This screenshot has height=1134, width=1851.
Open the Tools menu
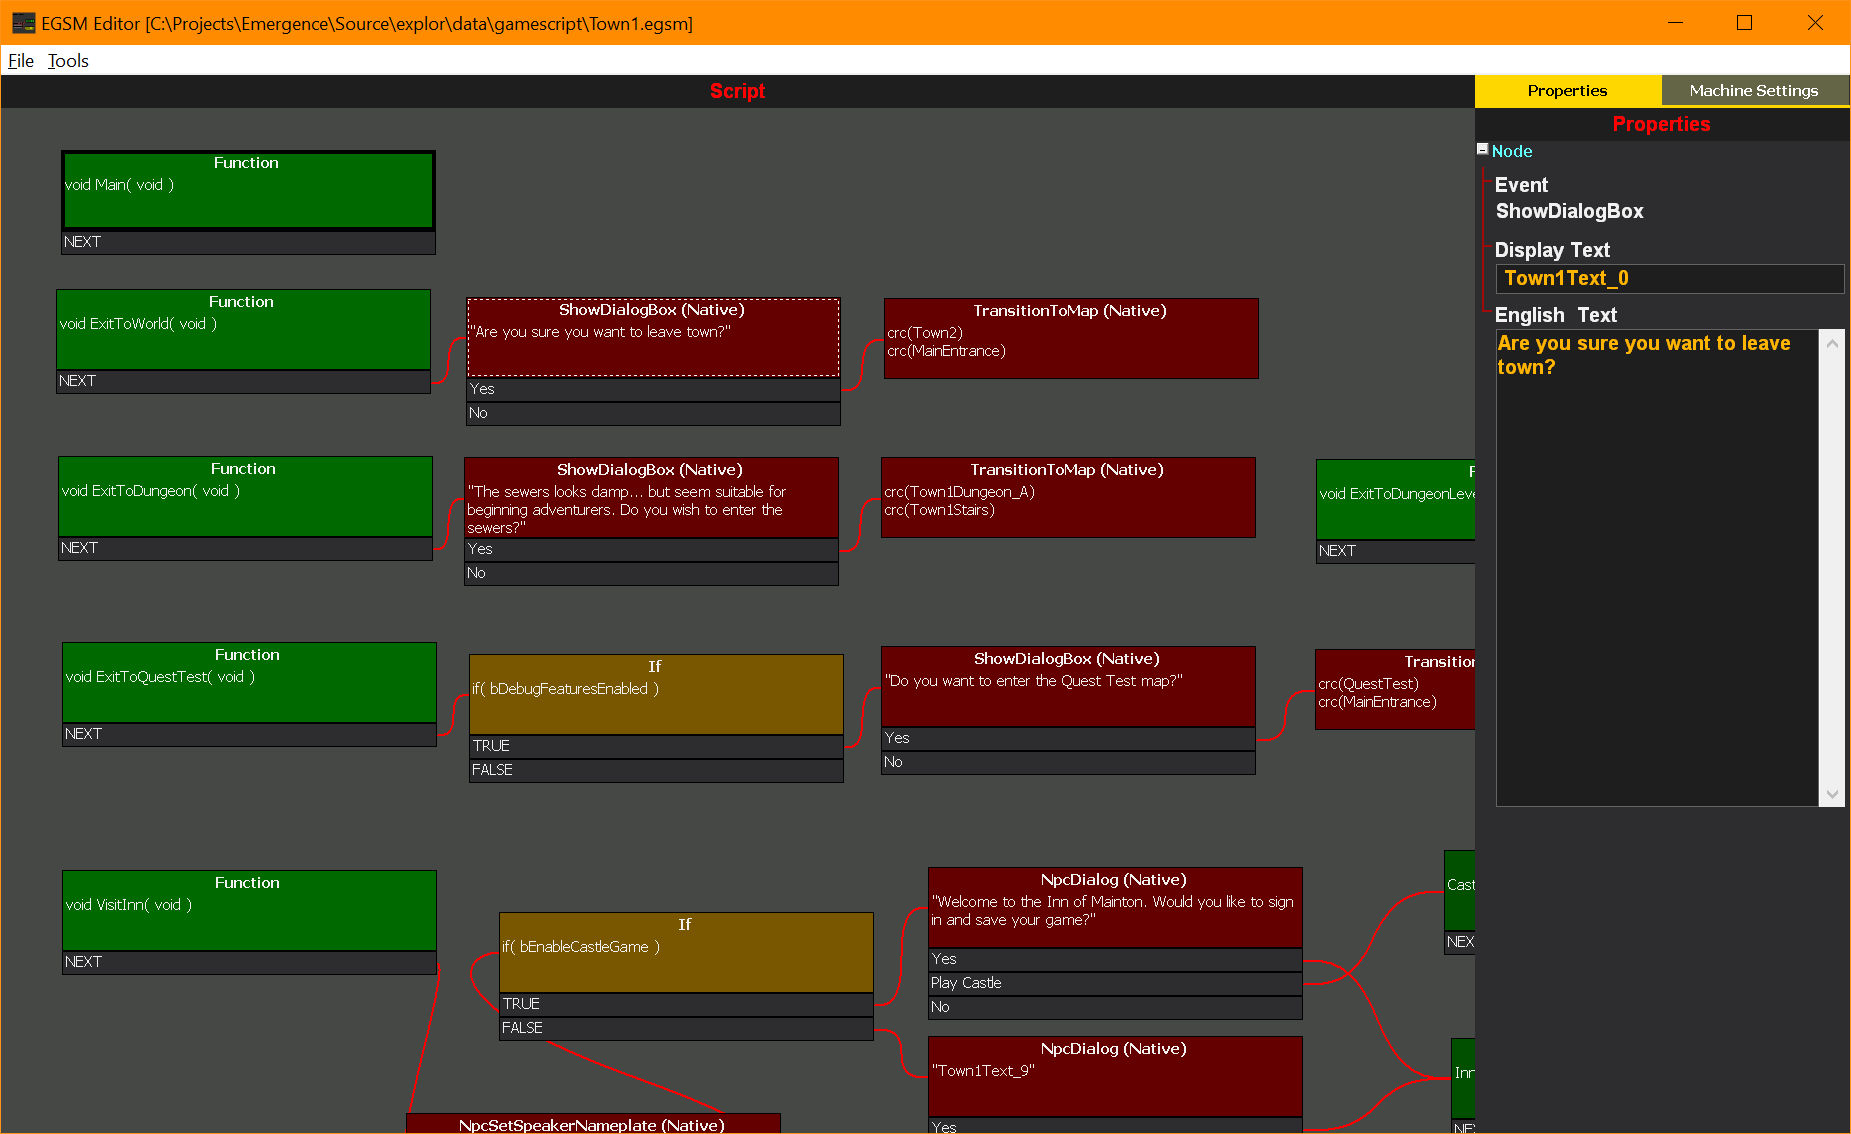point(68,61)
